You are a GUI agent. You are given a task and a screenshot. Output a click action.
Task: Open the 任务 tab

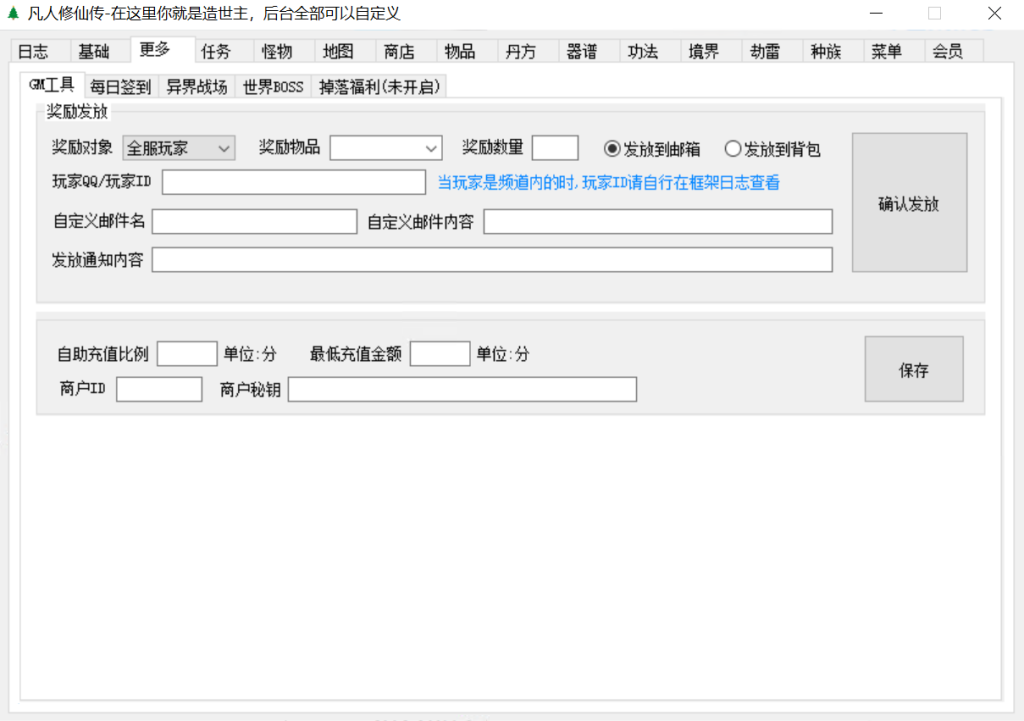click(x=216, y=52)
